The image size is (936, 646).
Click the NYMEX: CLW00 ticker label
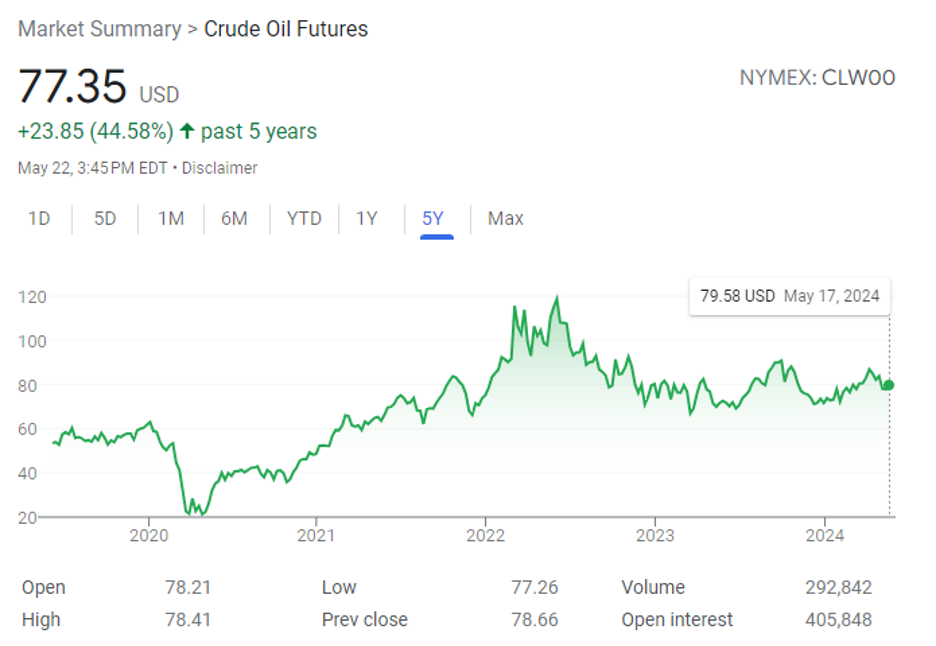pyautogui.click(x=817, y=78)
